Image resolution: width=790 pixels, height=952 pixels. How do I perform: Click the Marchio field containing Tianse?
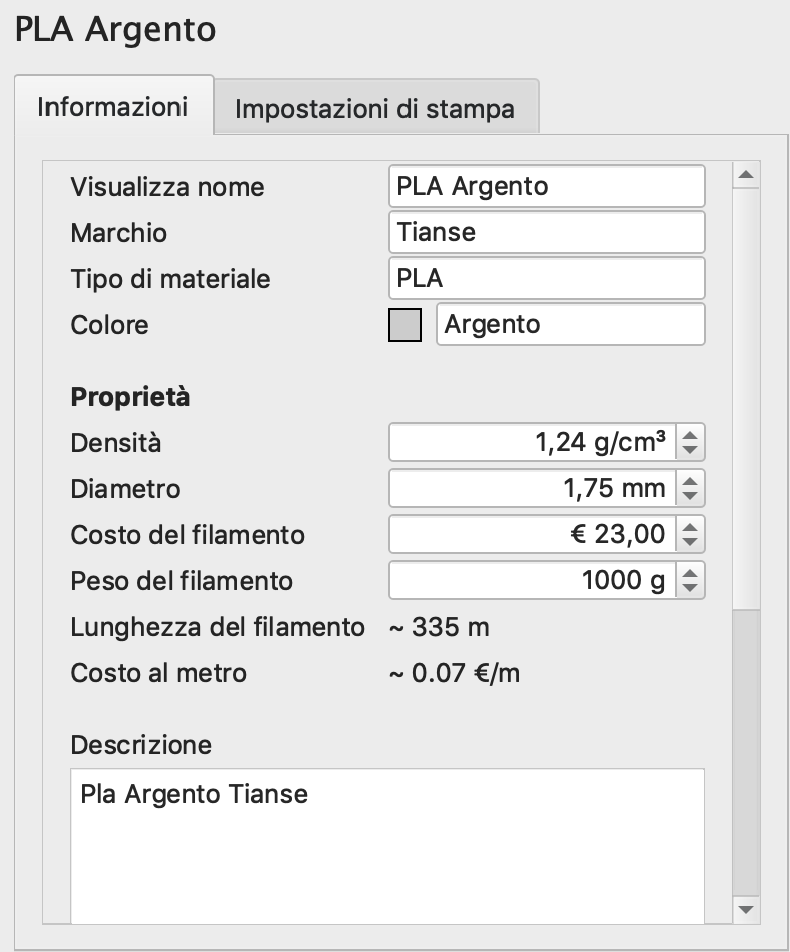(546, 233)
